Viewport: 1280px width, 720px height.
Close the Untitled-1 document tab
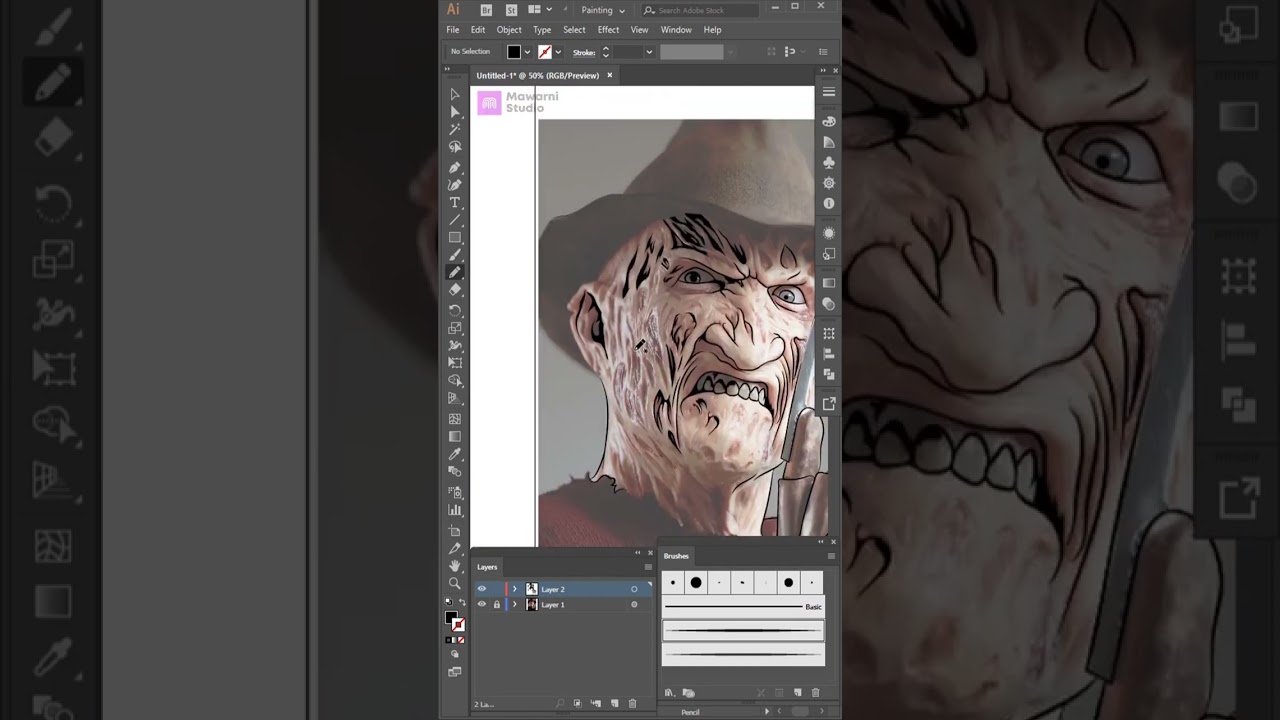(x=609, y=75)
